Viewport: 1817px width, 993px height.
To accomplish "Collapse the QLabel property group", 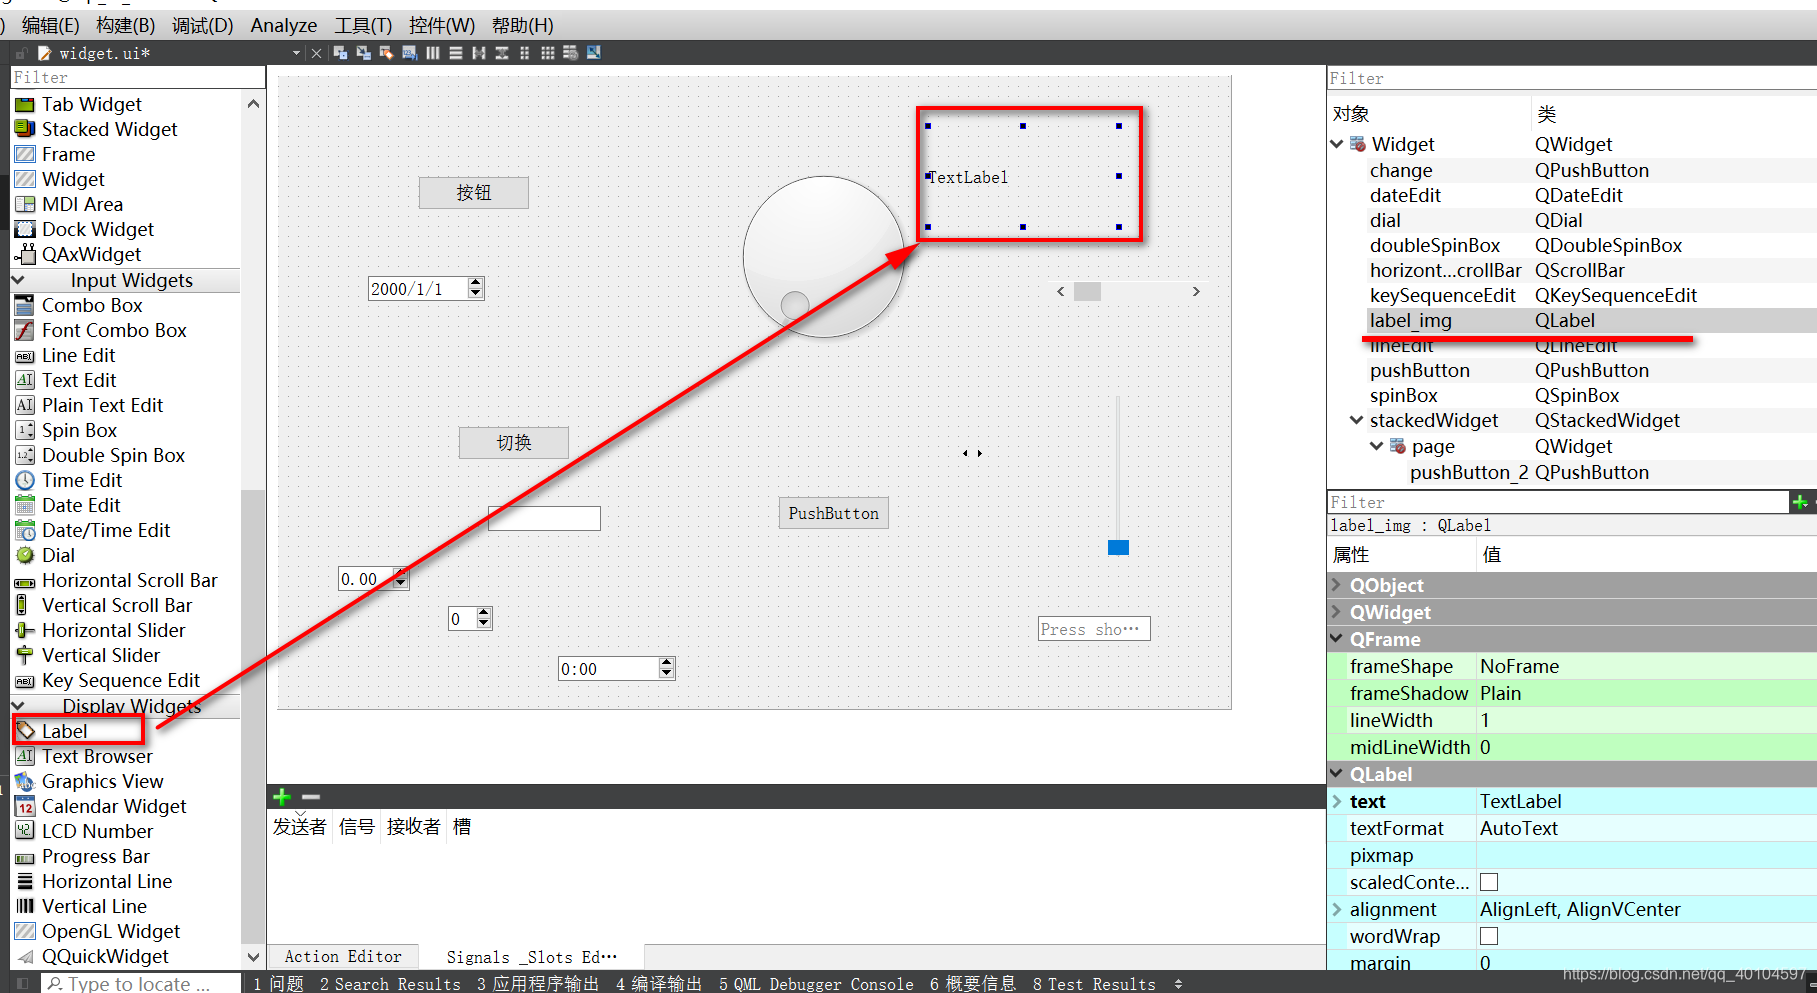I will point(1337,774).
